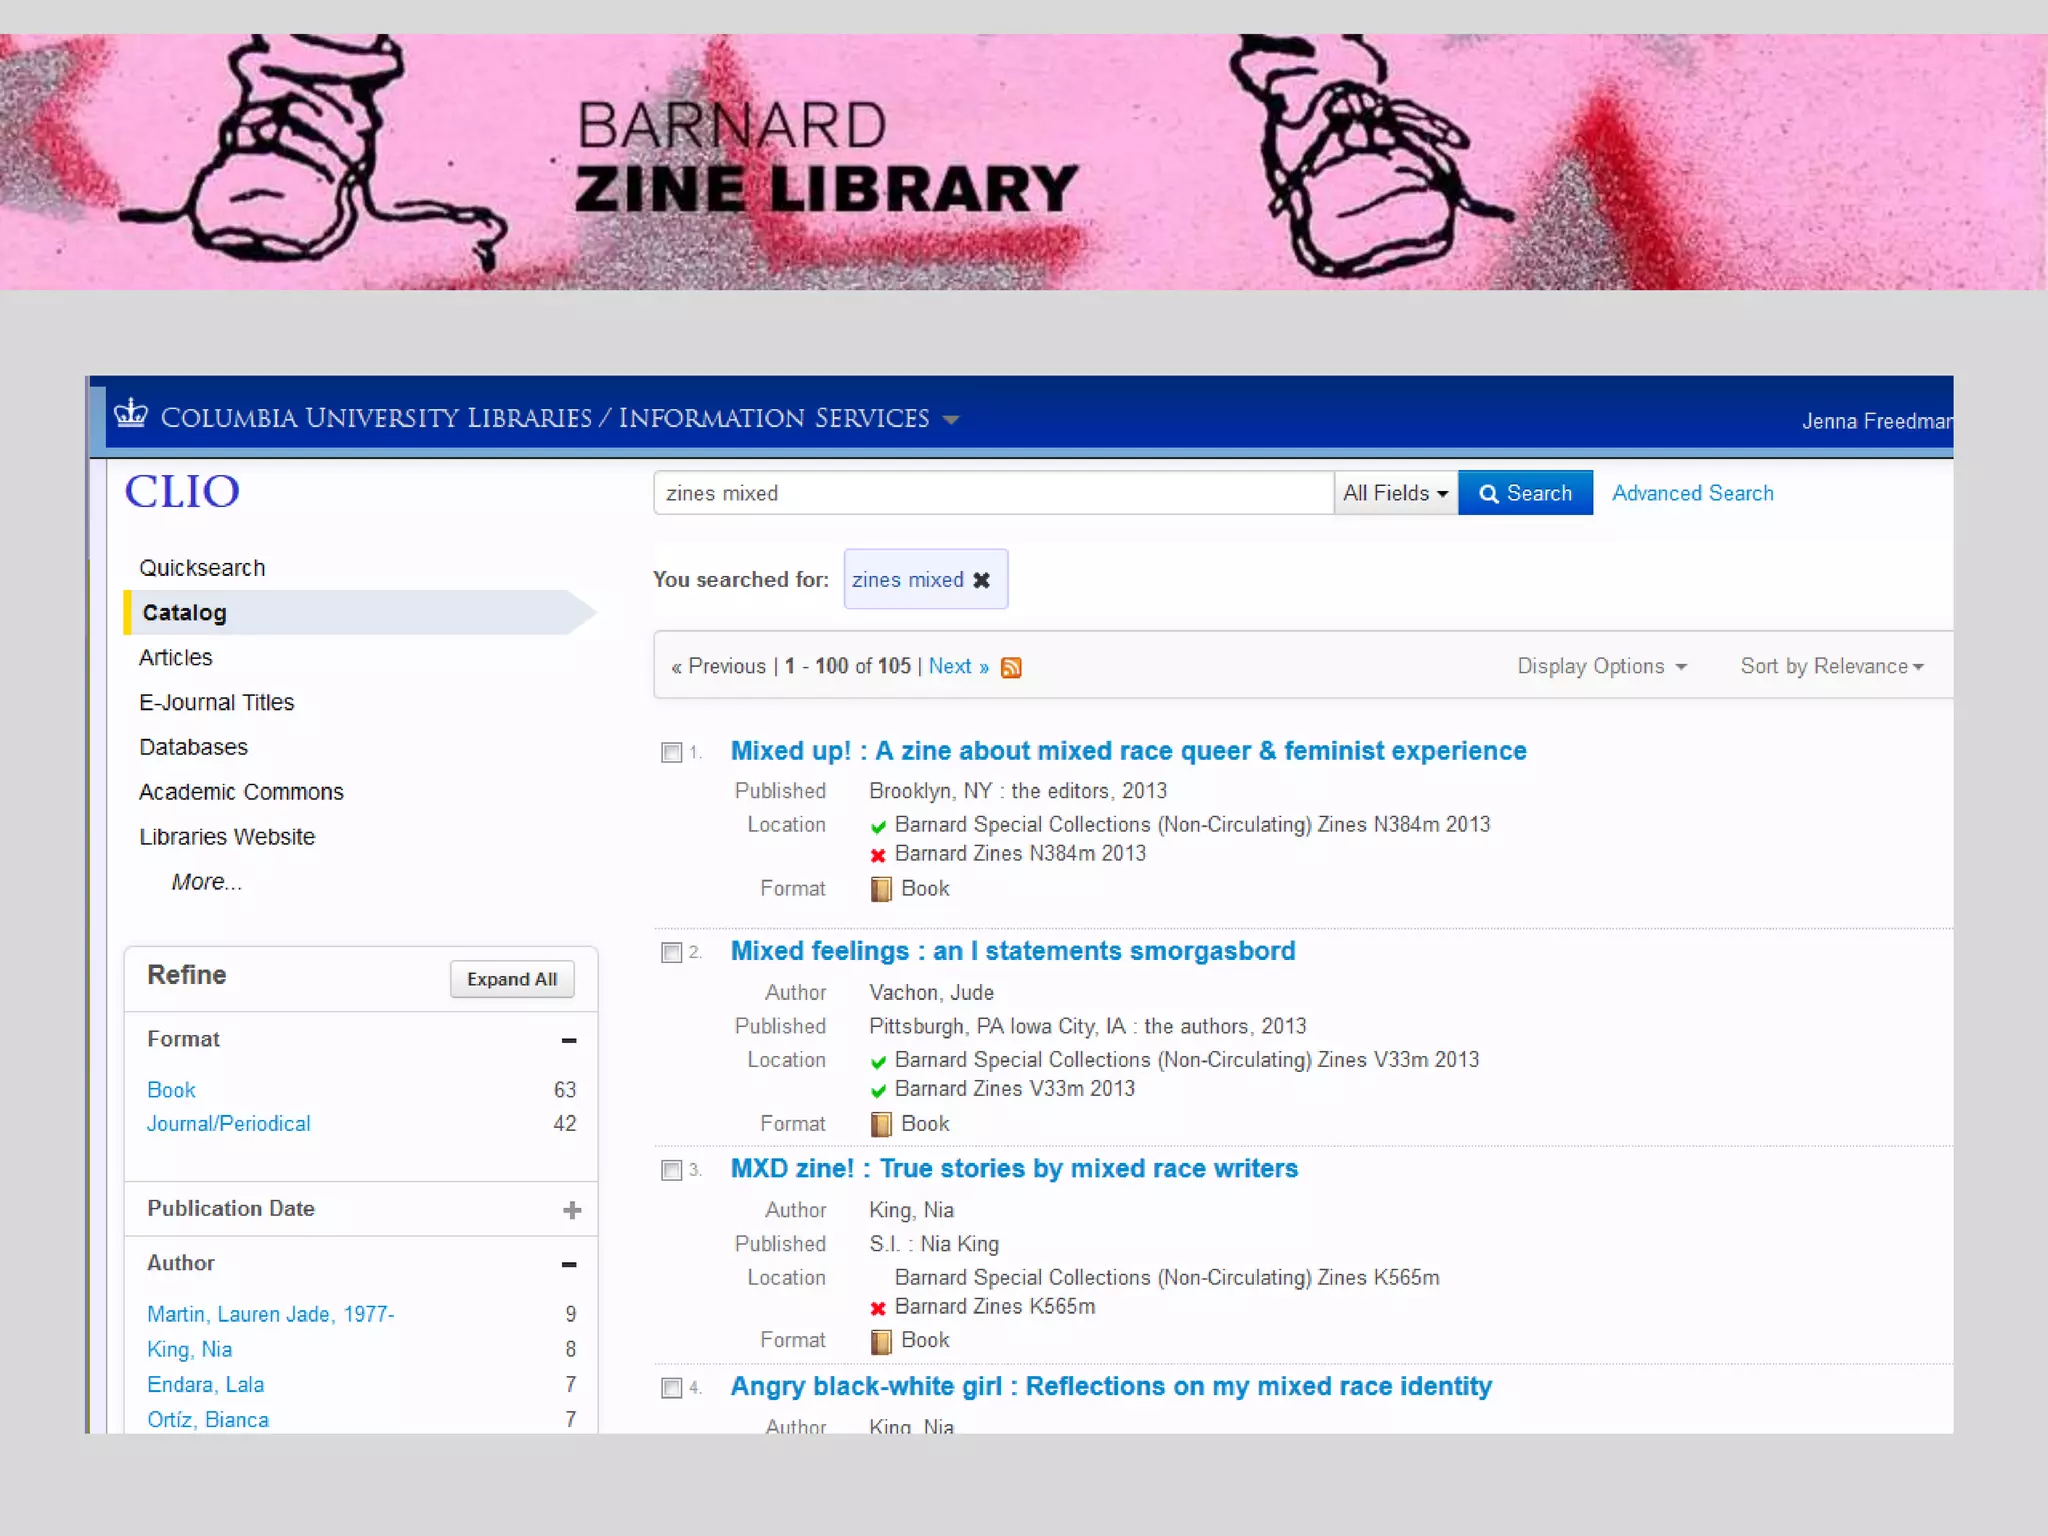The image size is (2048, 1536).
Task: Click the magnifier Search button
Action: [1525, 493]
